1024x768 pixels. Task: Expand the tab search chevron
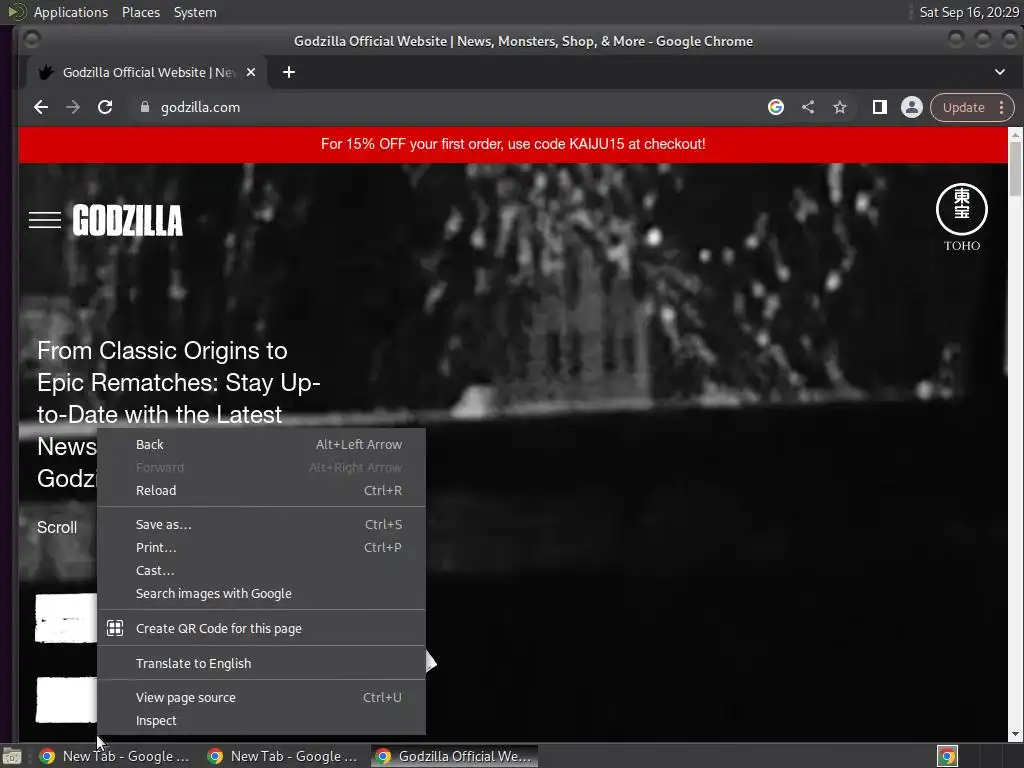pos(1000,72)
